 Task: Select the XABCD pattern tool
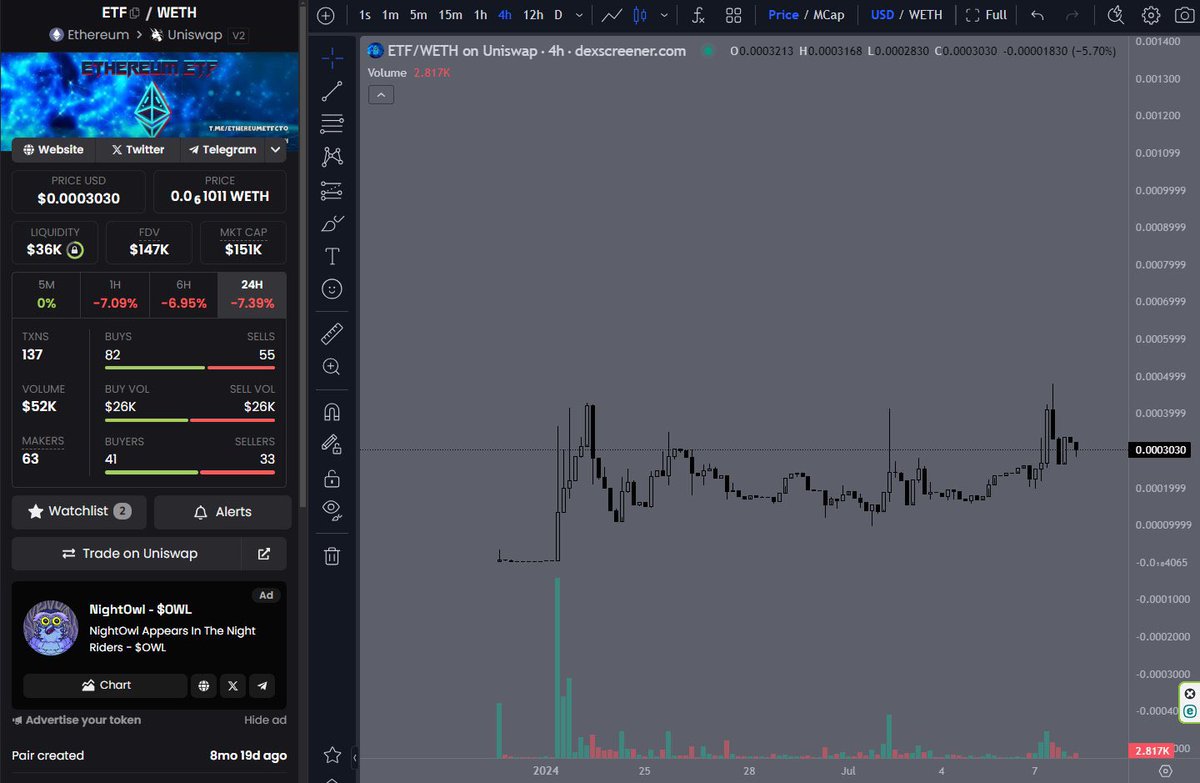pos(332,156)
